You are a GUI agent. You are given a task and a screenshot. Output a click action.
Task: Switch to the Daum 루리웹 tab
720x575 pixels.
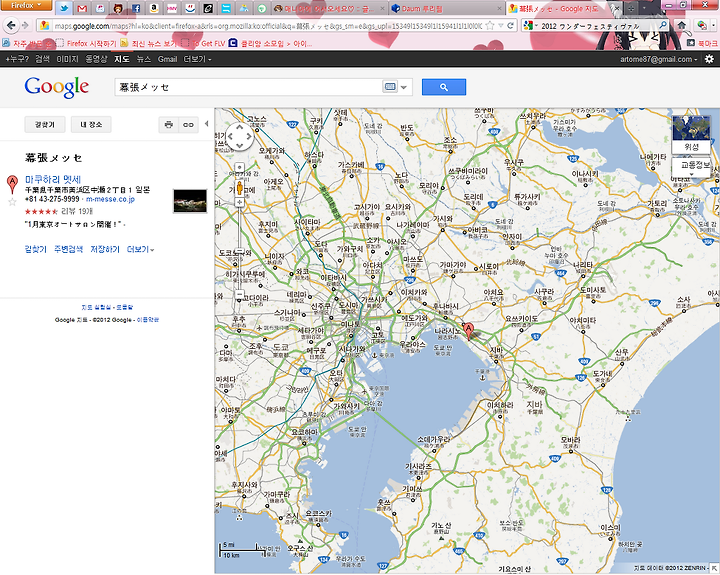click(x=444, y=8)
